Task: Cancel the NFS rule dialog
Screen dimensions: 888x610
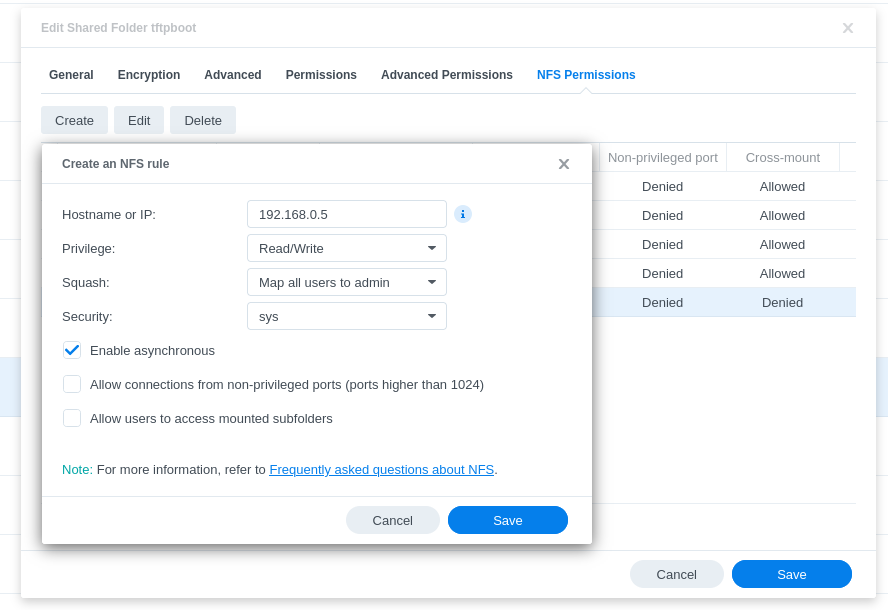Action: tap(392, 521)
